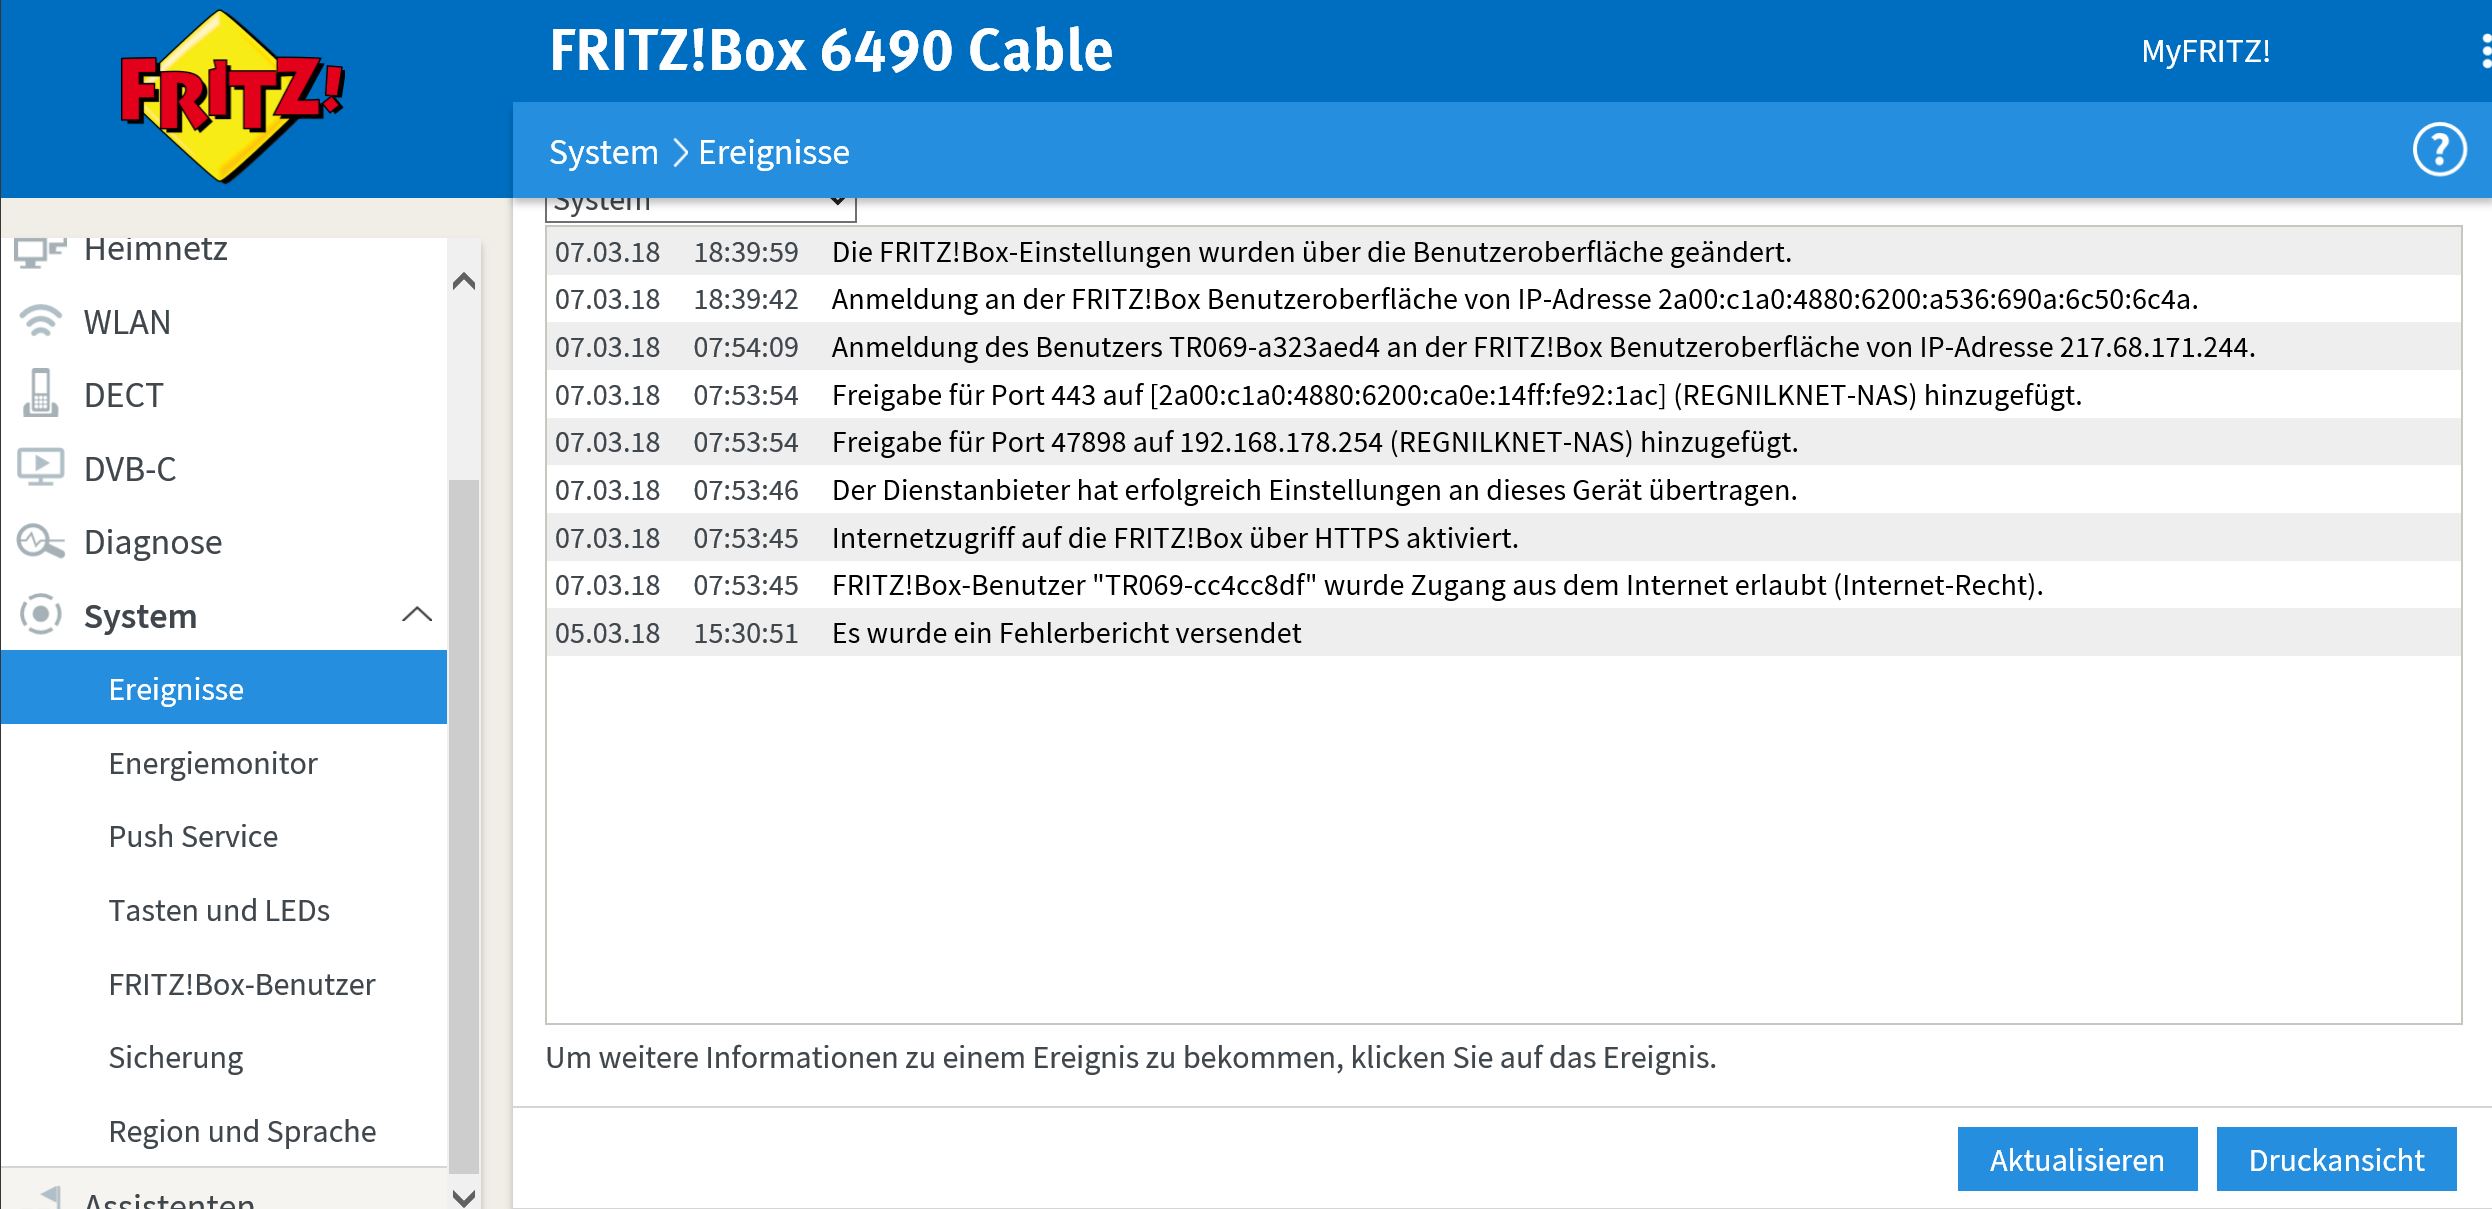Click the DECT phone icon
2492x1209 pixels.
pos(41,393)
